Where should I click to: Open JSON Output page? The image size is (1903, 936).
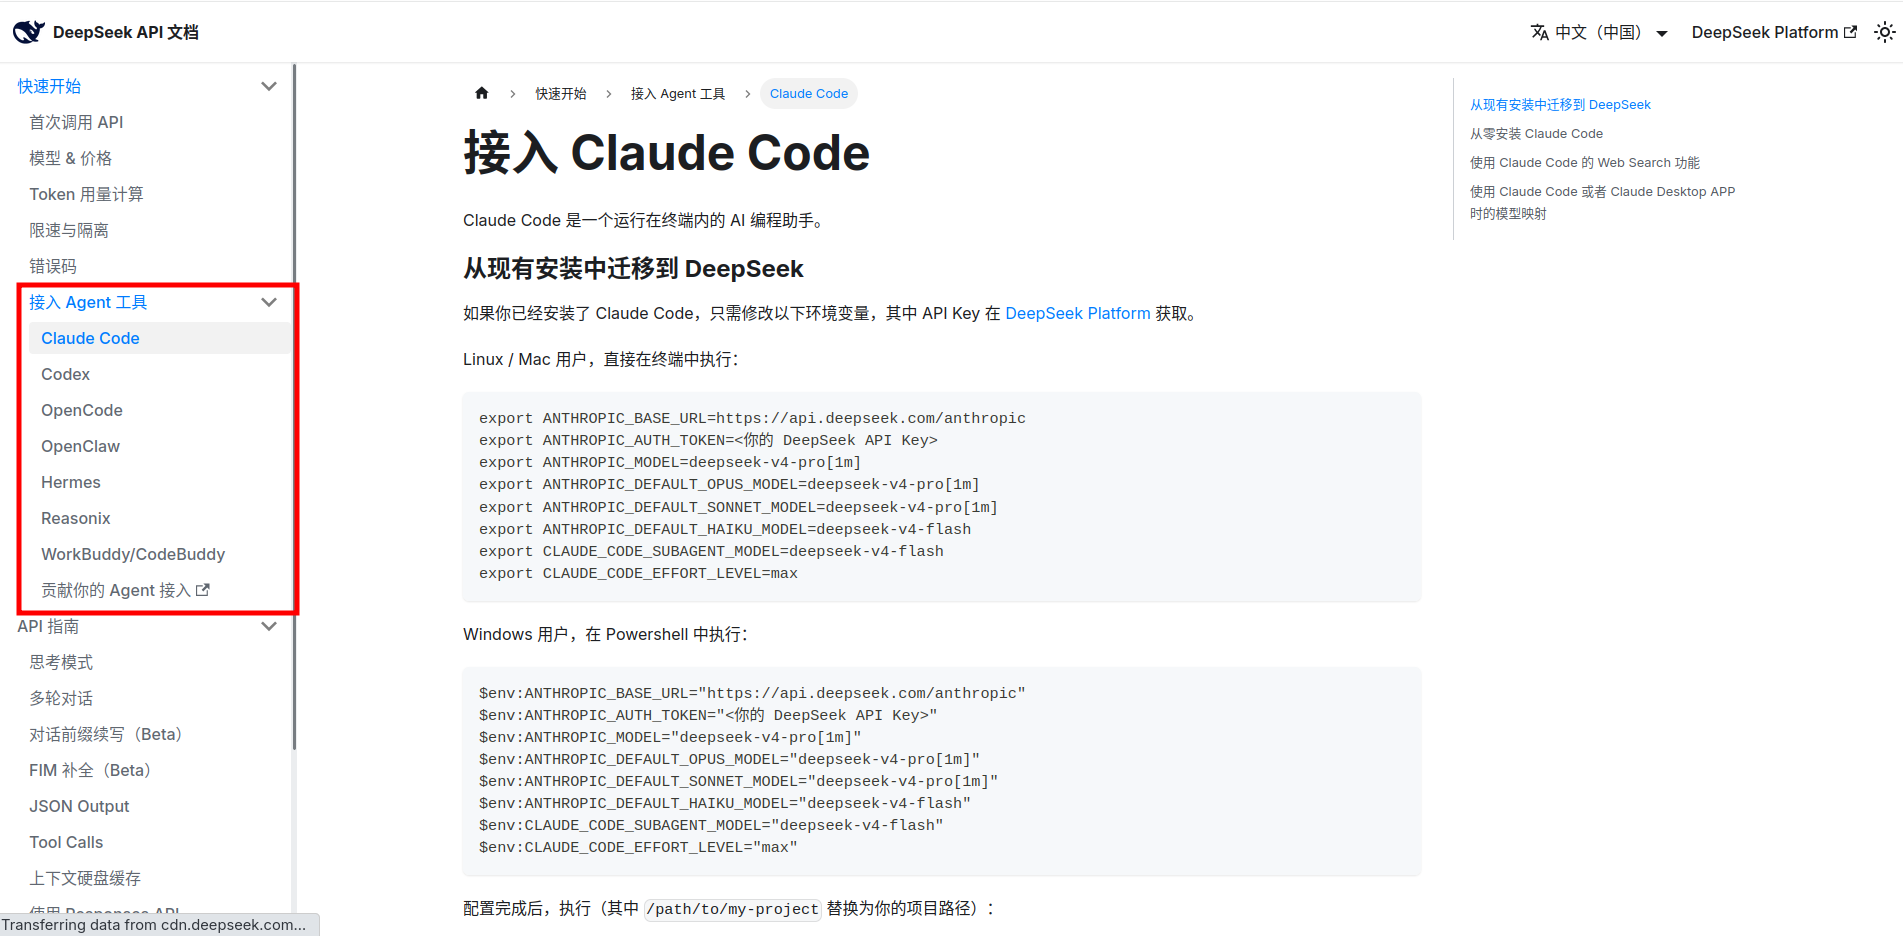[79, 806]
